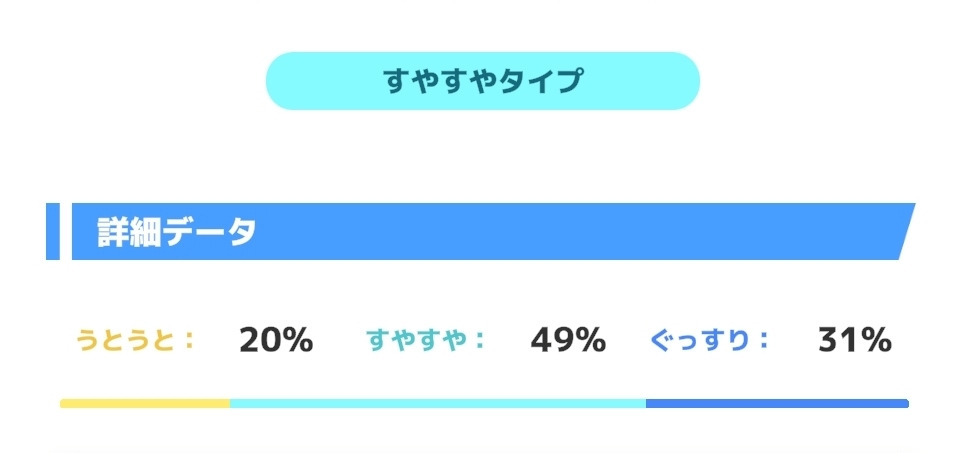This screenshot has height=453, width=968.
Task: Click the rounded left end of the sleep bar
Action: [63, 404]
